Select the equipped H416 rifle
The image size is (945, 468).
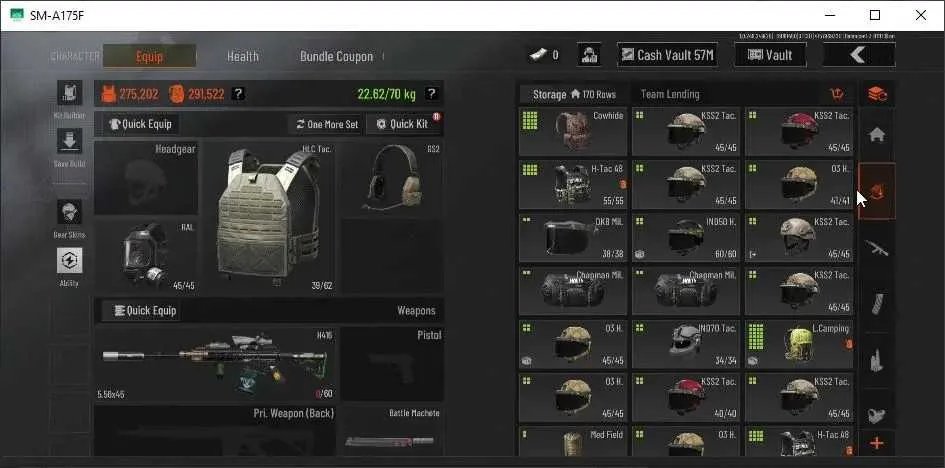coord(216,364)
